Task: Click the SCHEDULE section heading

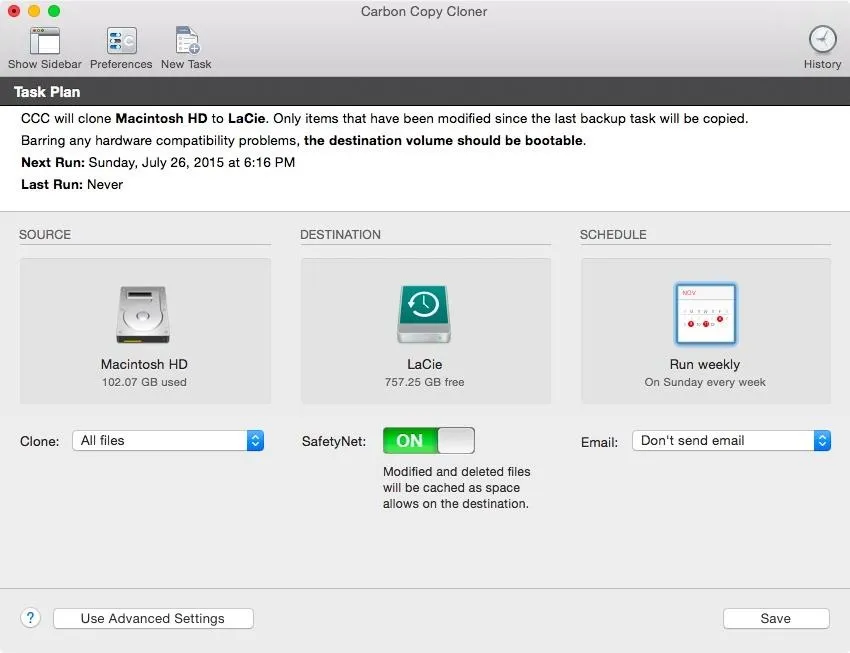Action: tap(613, 235)
